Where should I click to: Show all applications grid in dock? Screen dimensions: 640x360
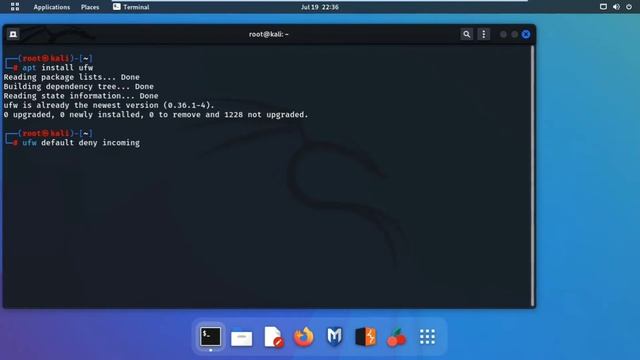click(427, 337)
